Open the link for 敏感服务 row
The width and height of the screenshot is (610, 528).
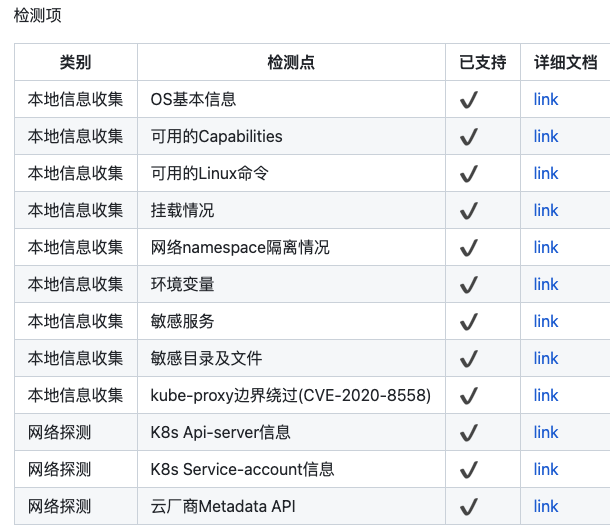(545, 321)
